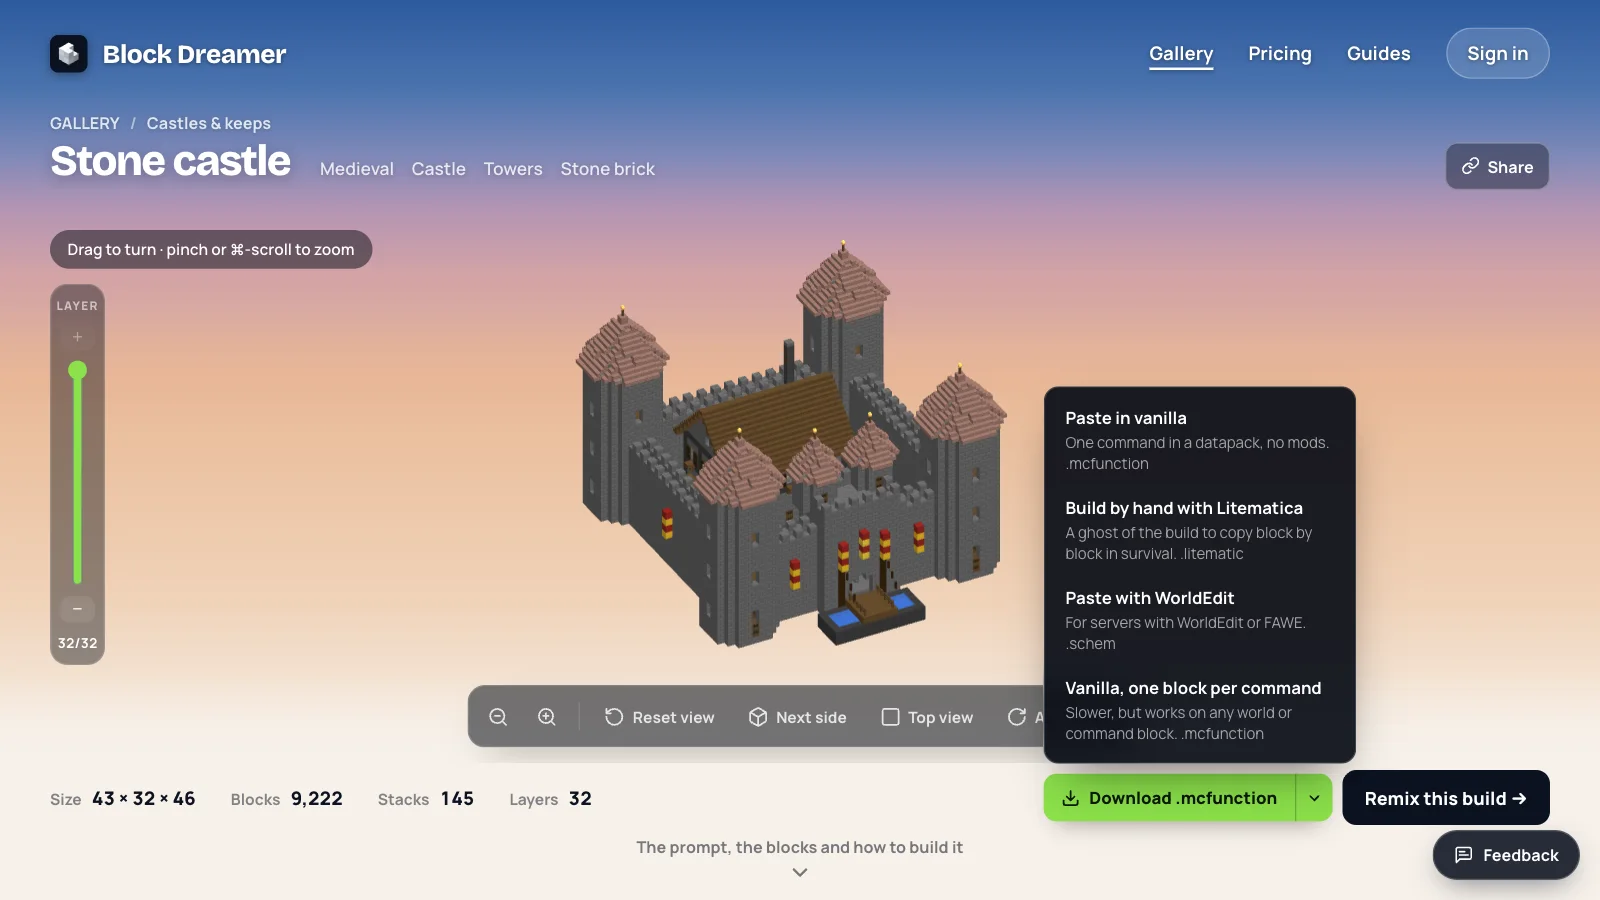Download the .mcfunction file
Viewport: 1600px width, 900px height.
tap(1169, 798)
